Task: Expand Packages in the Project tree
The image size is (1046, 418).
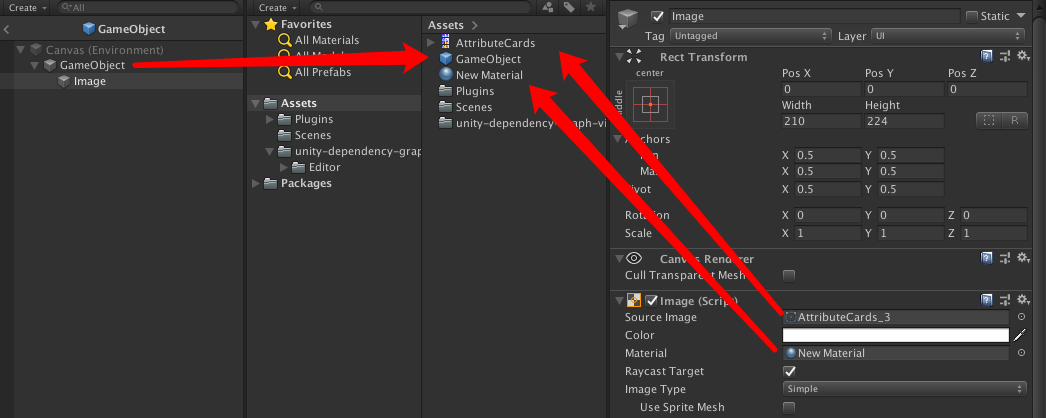Action: click(256, 183)
